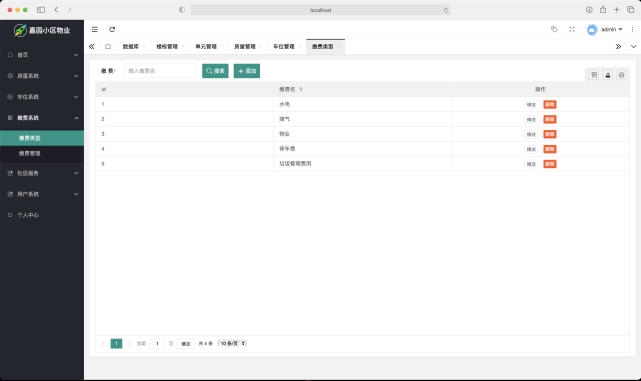Click 删除 for the 物业 row
The height and width of the screenshot is (381, 641).
pos(550,134)
